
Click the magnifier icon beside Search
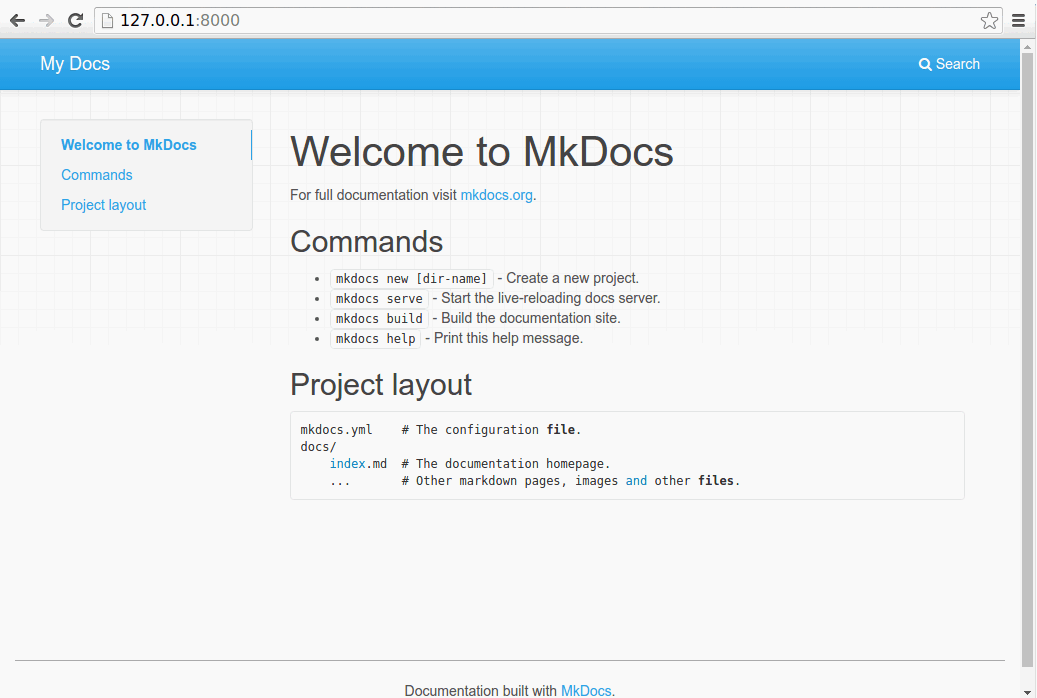[x=925, y=64]
